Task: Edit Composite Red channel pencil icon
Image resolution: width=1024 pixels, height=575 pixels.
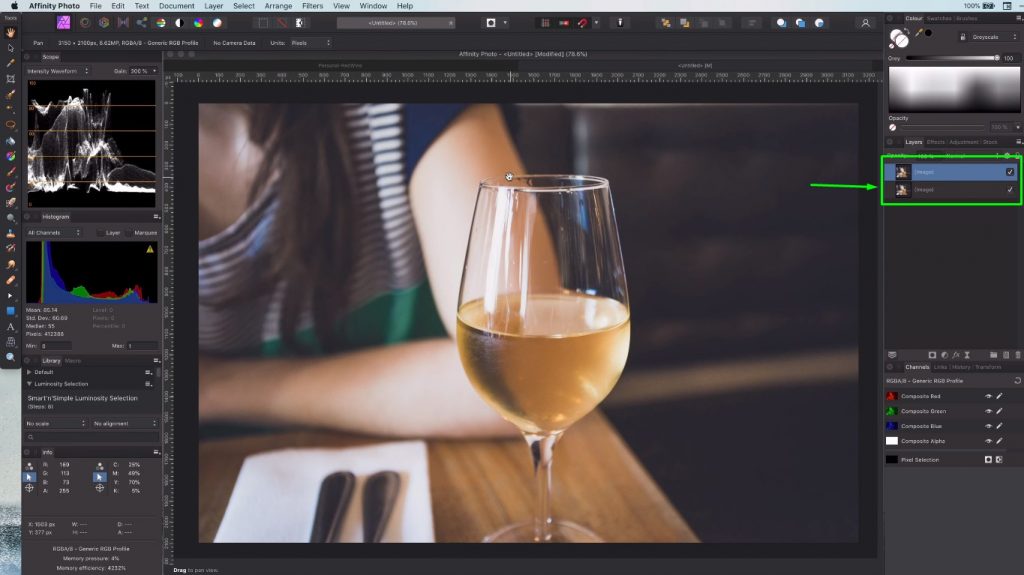Action: pos(1000,396)
